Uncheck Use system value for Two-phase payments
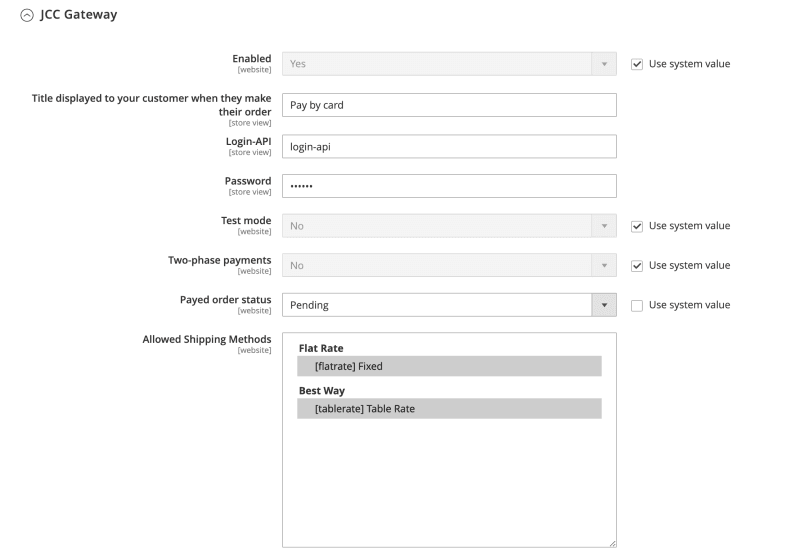The height and width of the screenshot is (558, 800). click(637, 265)
